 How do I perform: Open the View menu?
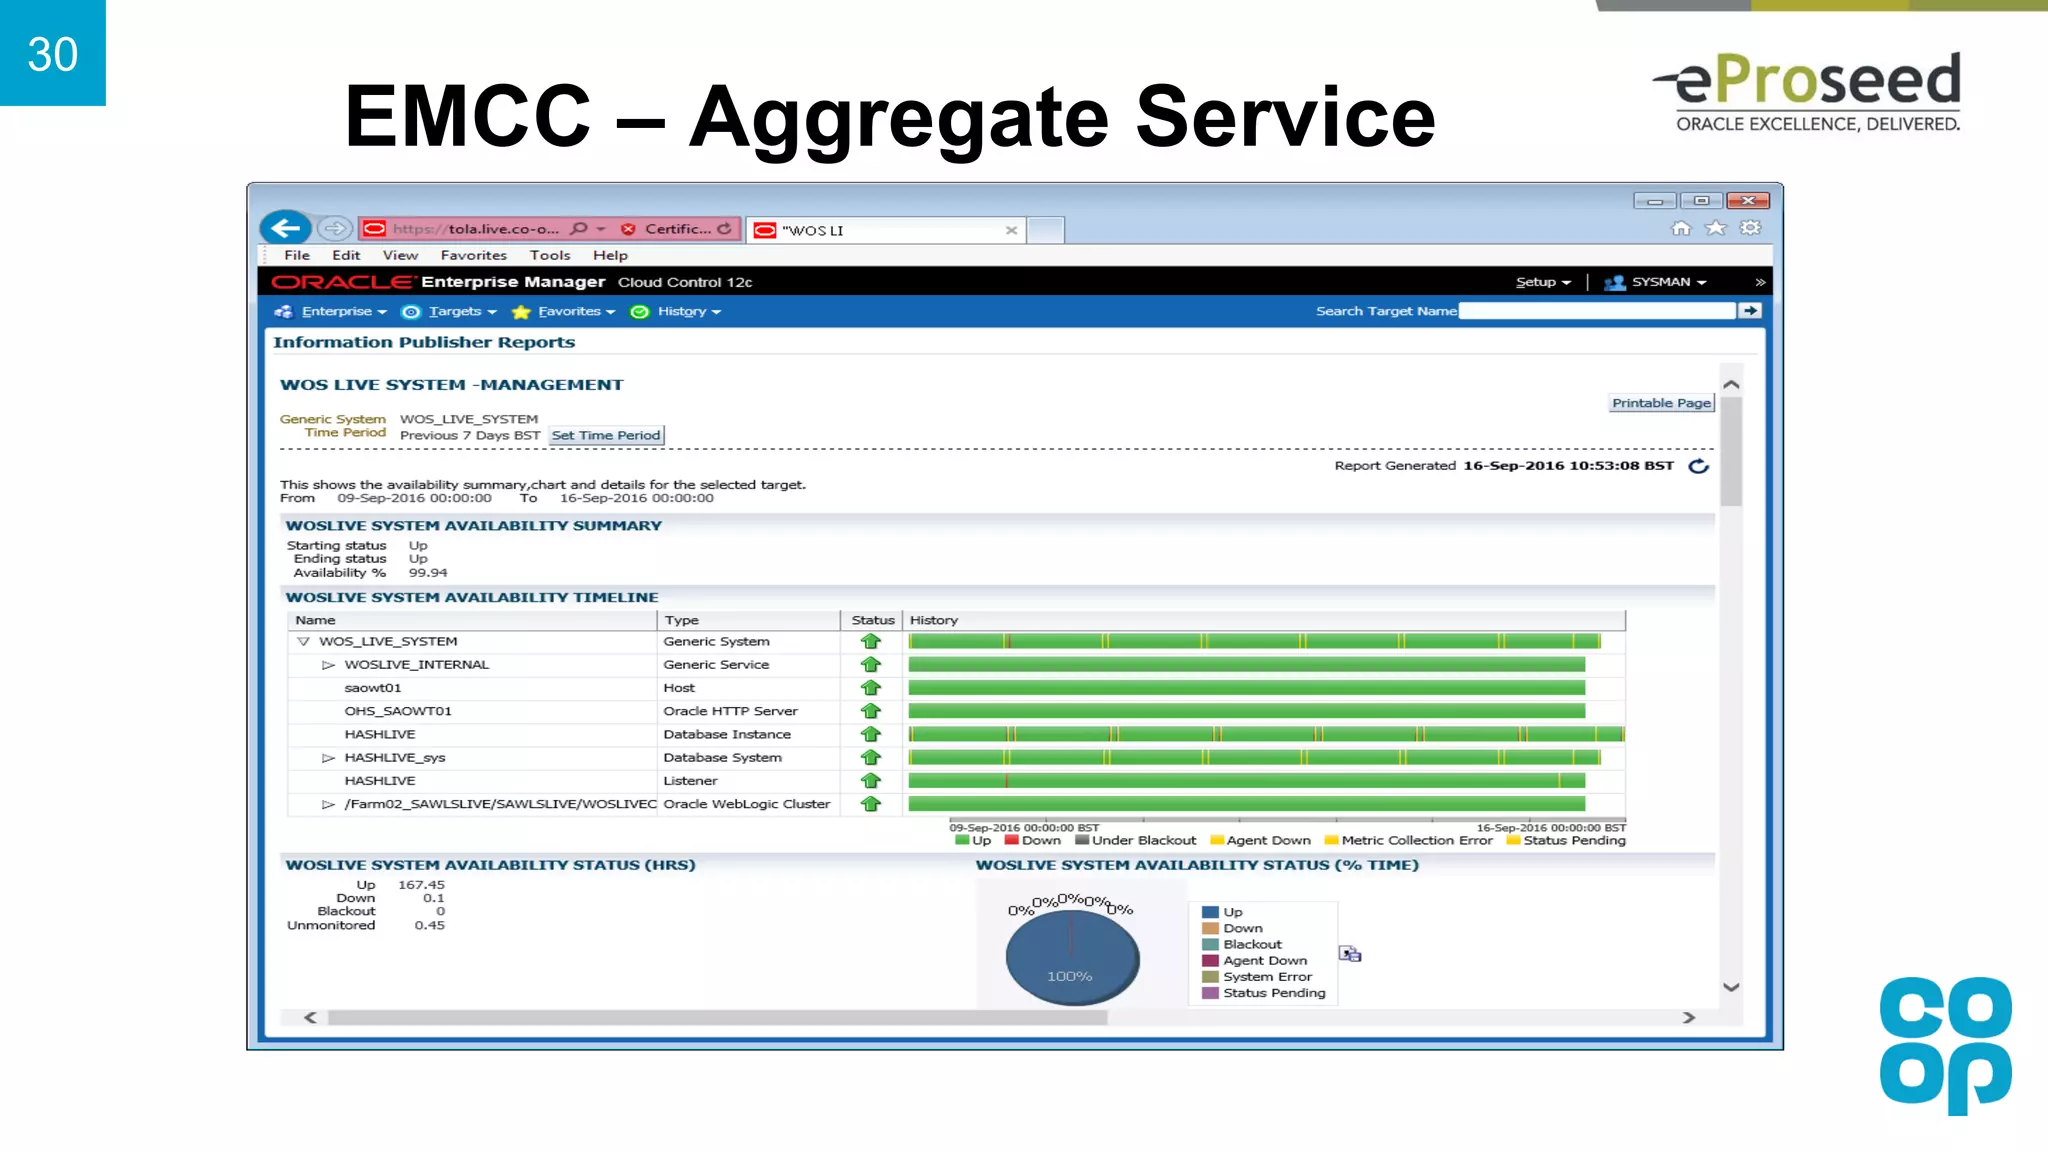400,255
